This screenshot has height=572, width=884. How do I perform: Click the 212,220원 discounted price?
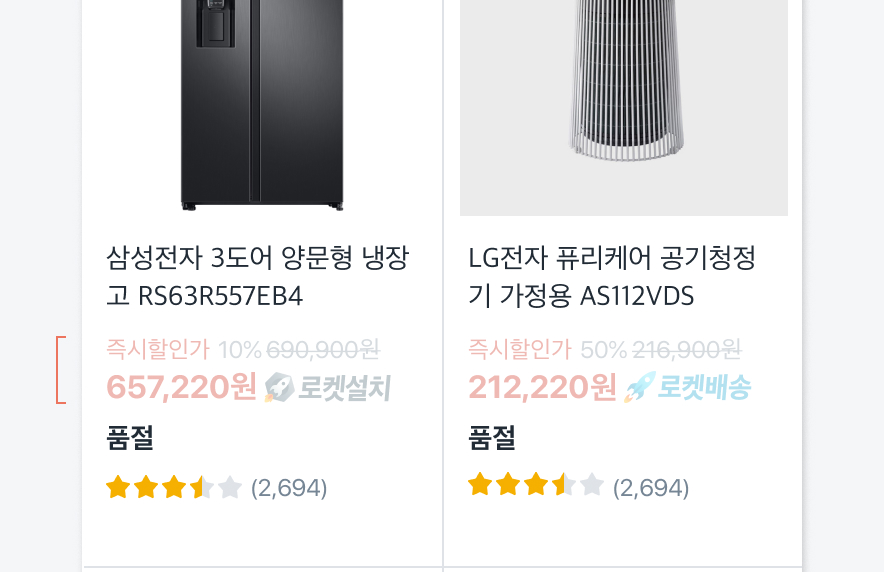pyautogui.click(x=543, y=387)
